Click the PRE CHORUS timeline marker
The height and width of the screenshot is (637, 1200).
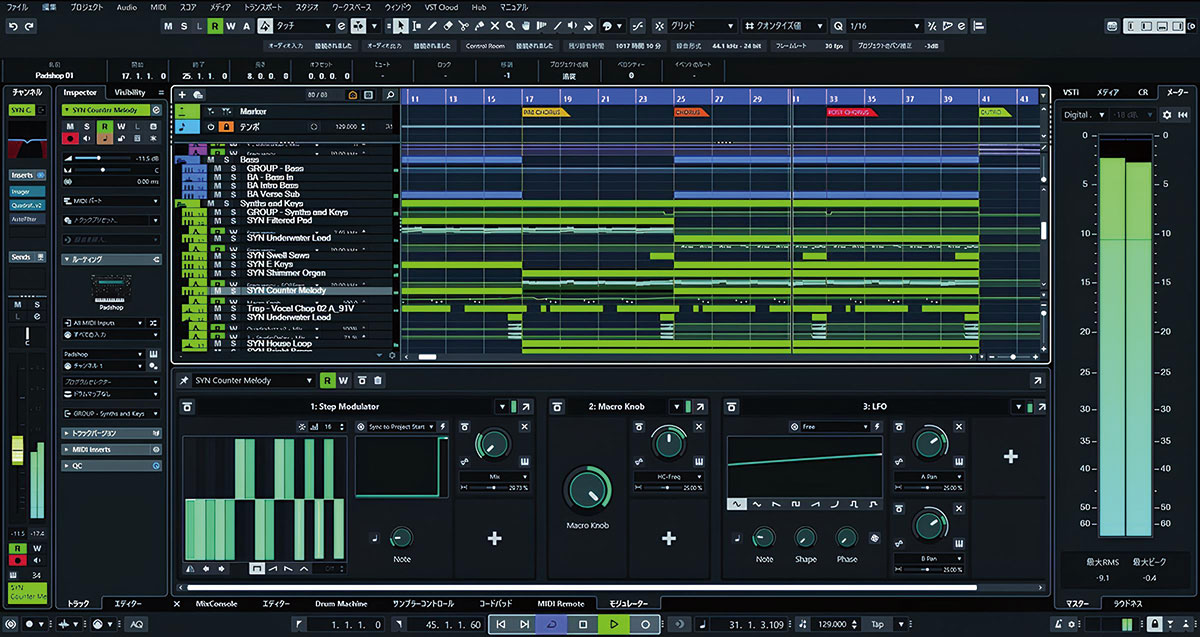545,113
